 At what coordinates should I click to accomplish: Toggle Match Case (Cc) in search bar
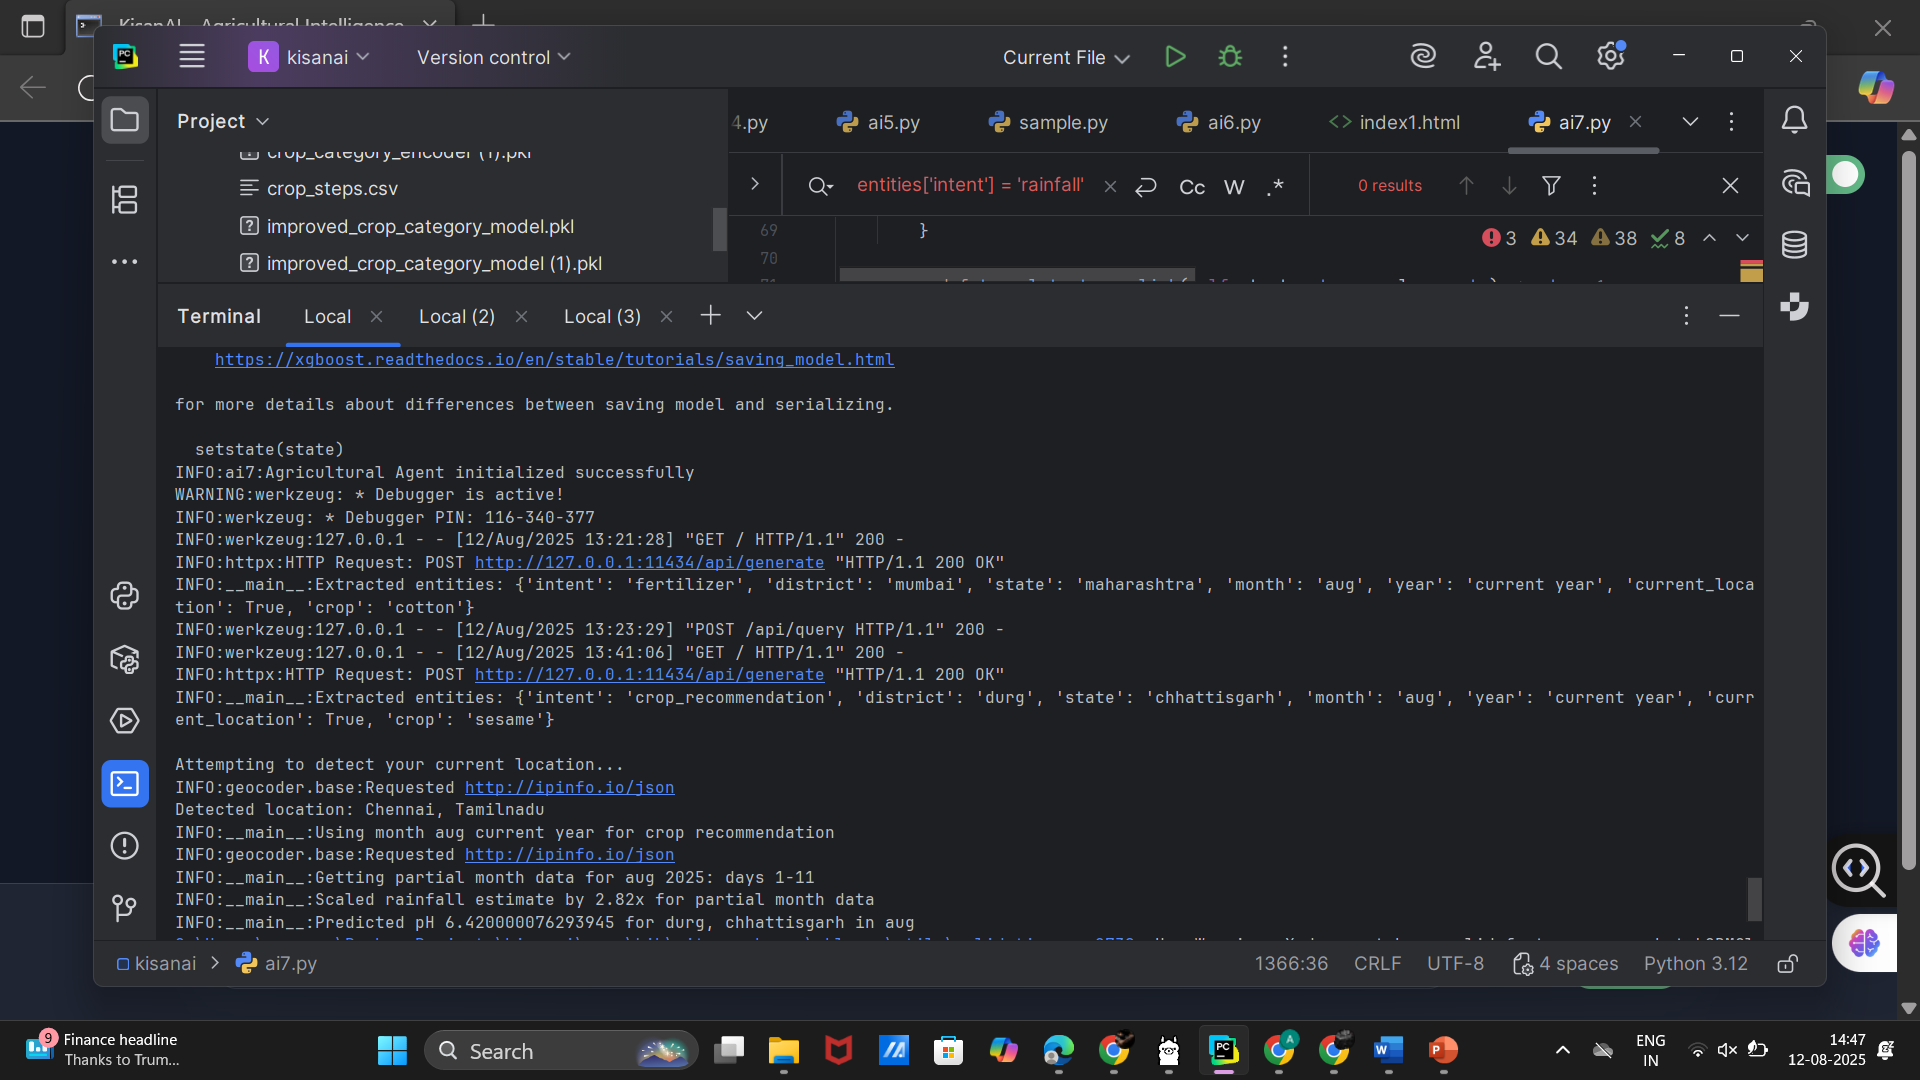[x=1192, y=187]
